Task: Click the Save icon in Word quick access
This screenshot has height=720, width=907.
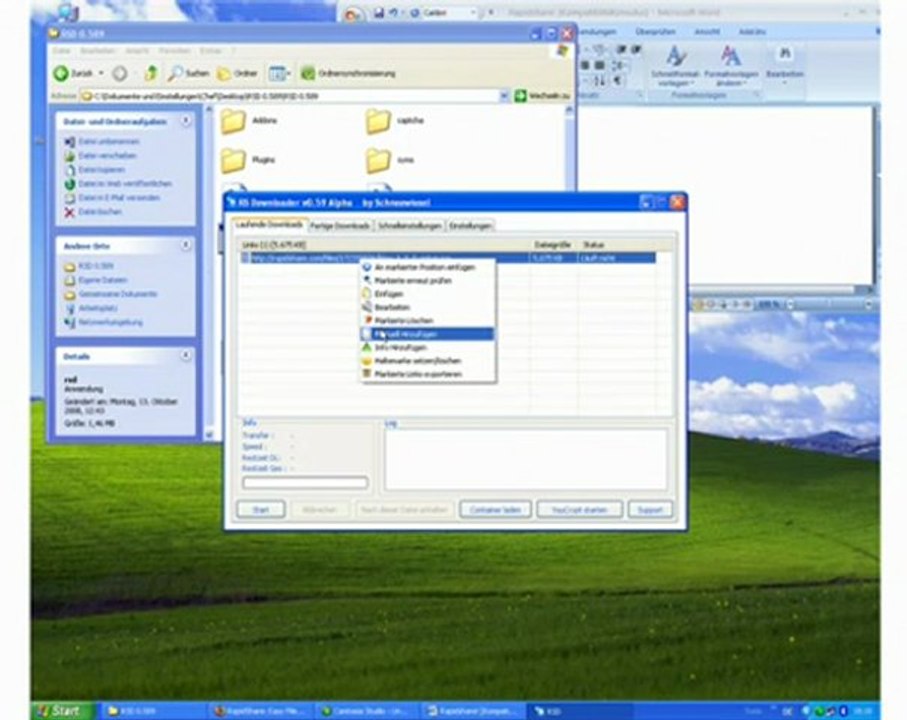Action: [379, 12]
